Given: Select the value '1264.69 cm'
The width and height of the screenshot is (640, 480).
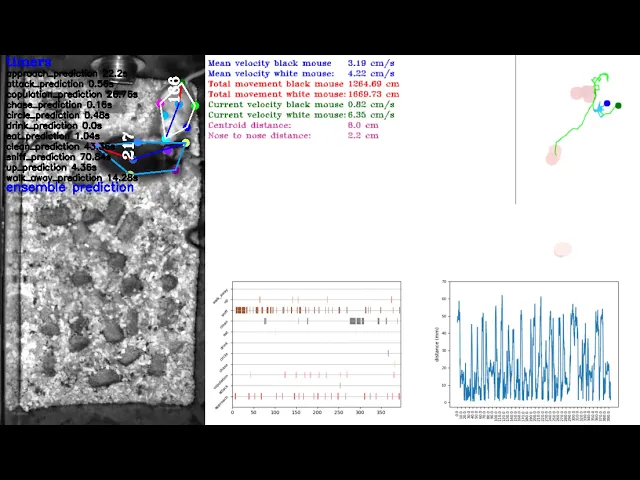Looking at the screenshot, I should [373, 84].
